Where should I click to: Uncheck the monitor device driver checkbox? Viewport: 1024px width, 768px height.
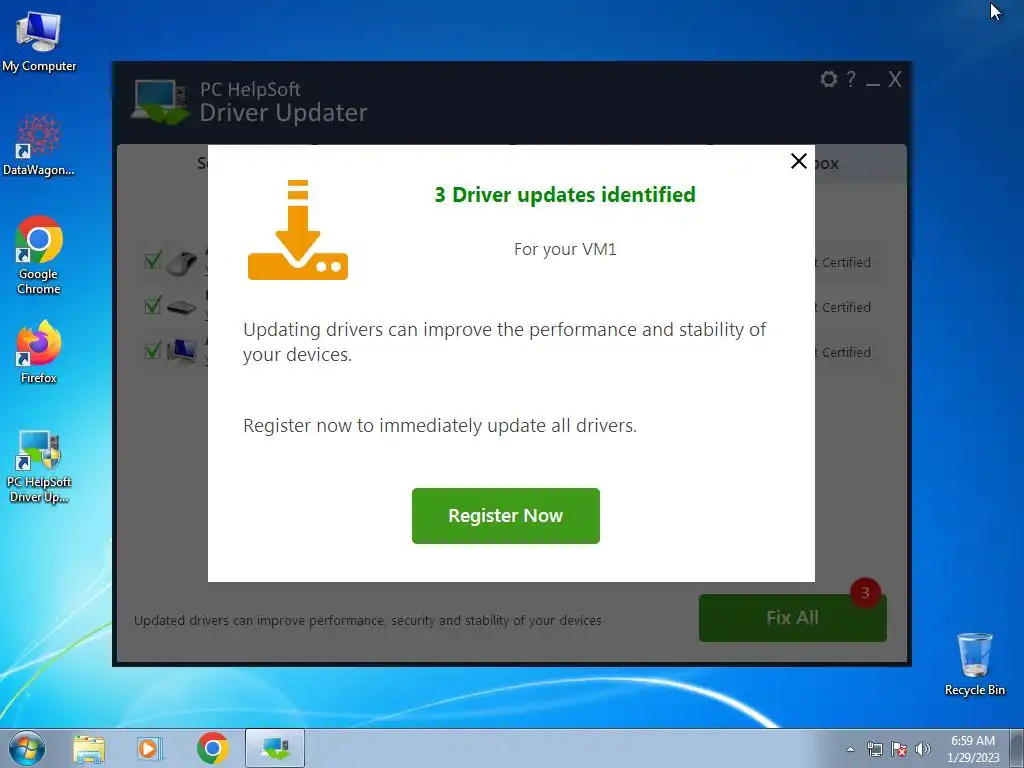(153, 350)
